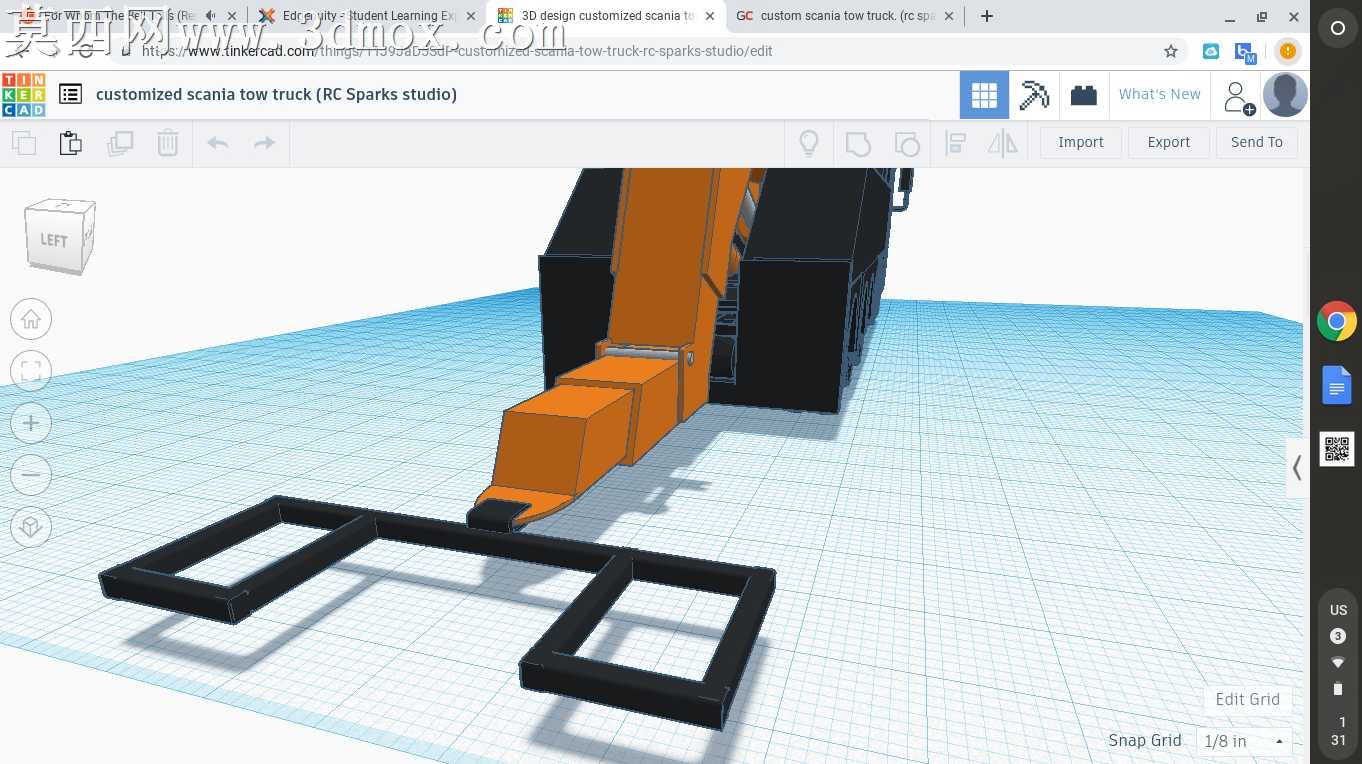Edit the design title text
This screenshot has width=1362, height=764.
coord(276,94)
